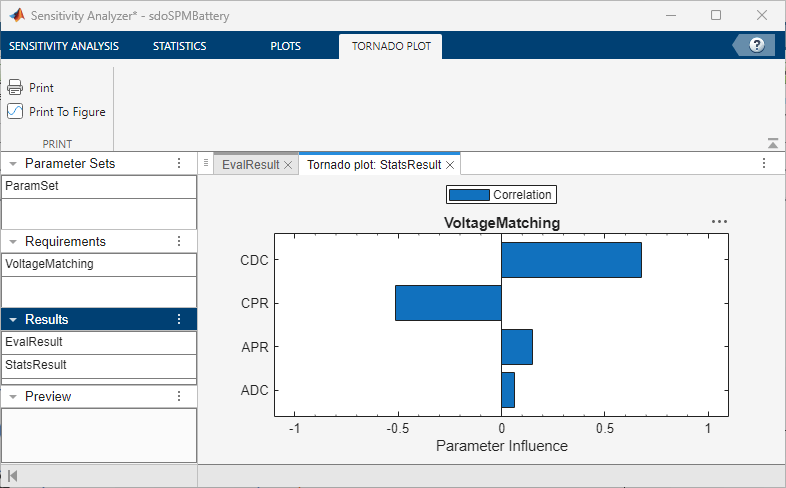The height and width of the screenshot is (488, 786).
Task: Collapse the toolstrip using the arrow icon
Action: (x=772, y=143)
